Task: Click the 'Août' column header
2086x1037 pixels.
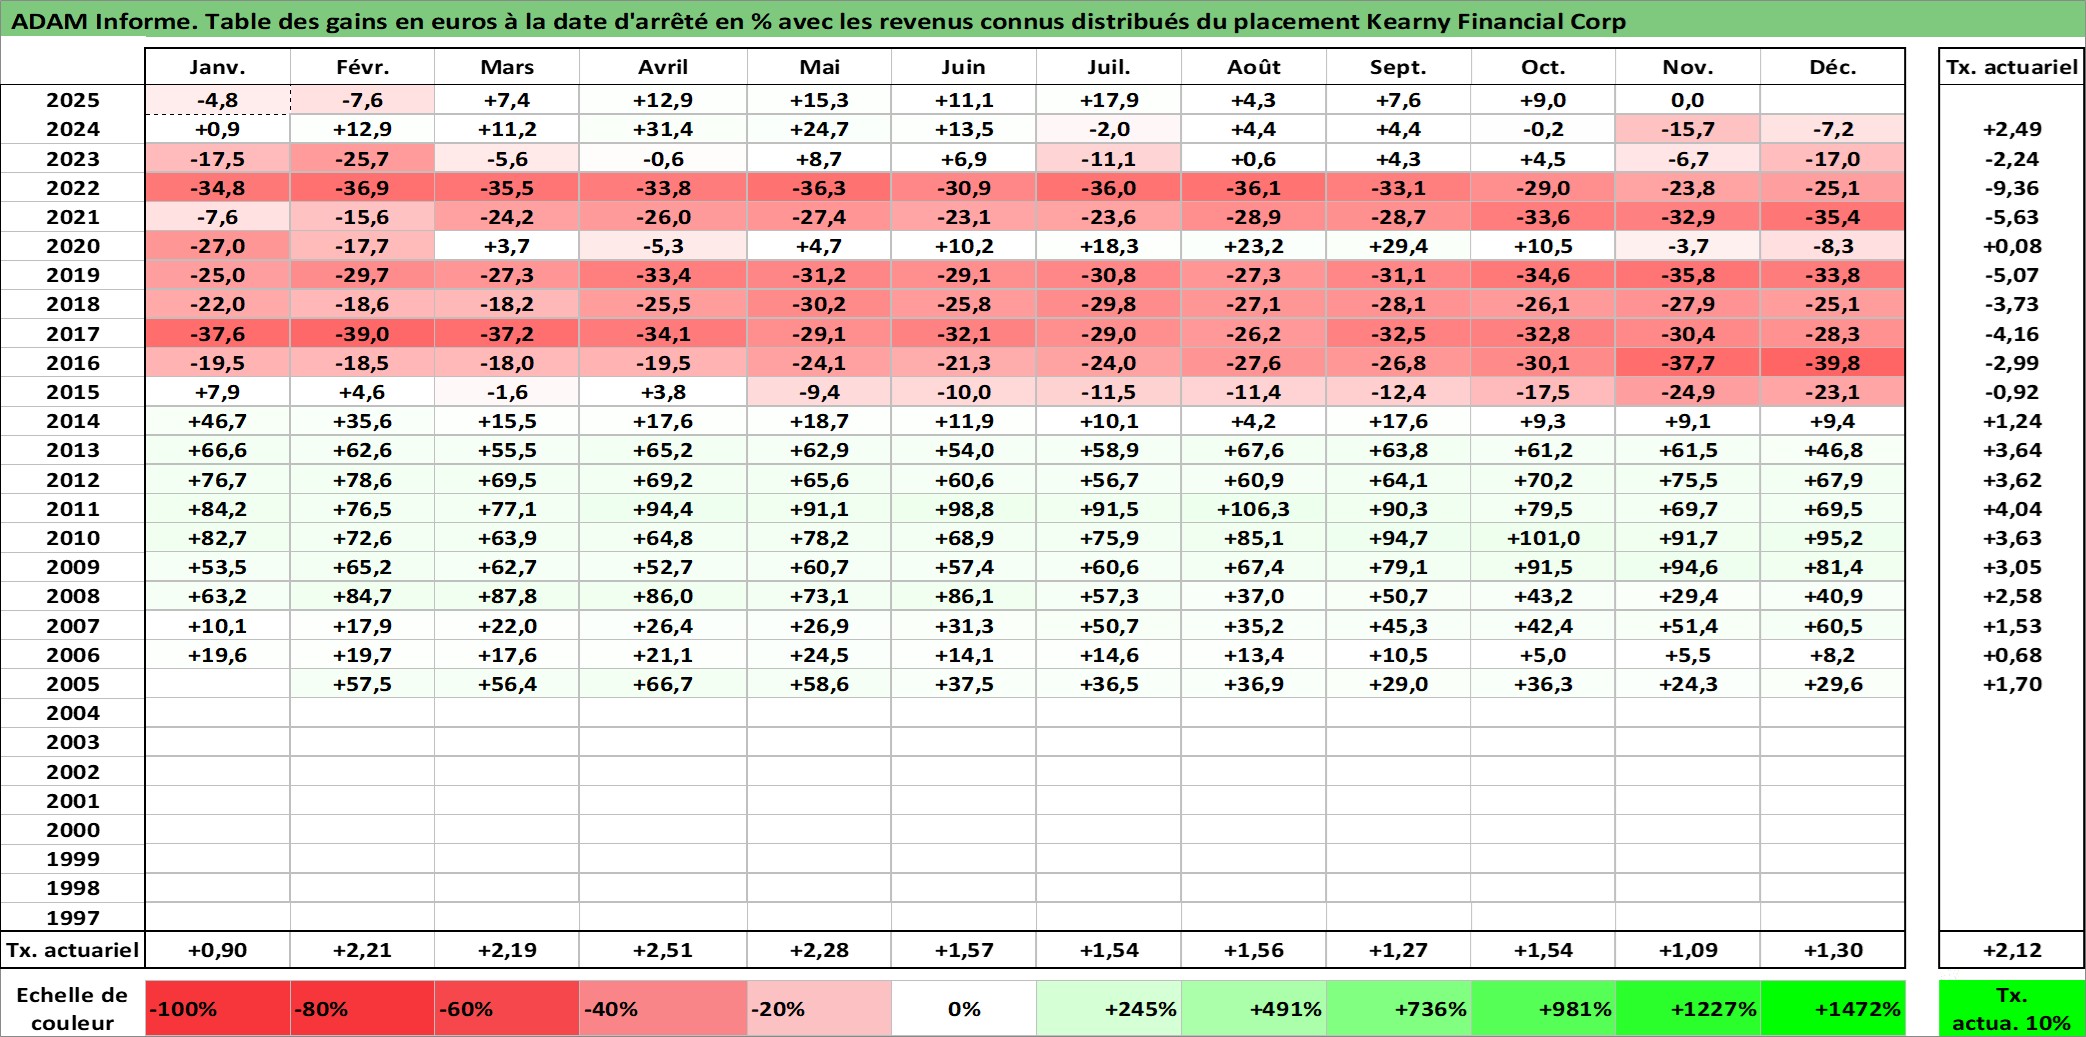Action: tap(1254, 67)
